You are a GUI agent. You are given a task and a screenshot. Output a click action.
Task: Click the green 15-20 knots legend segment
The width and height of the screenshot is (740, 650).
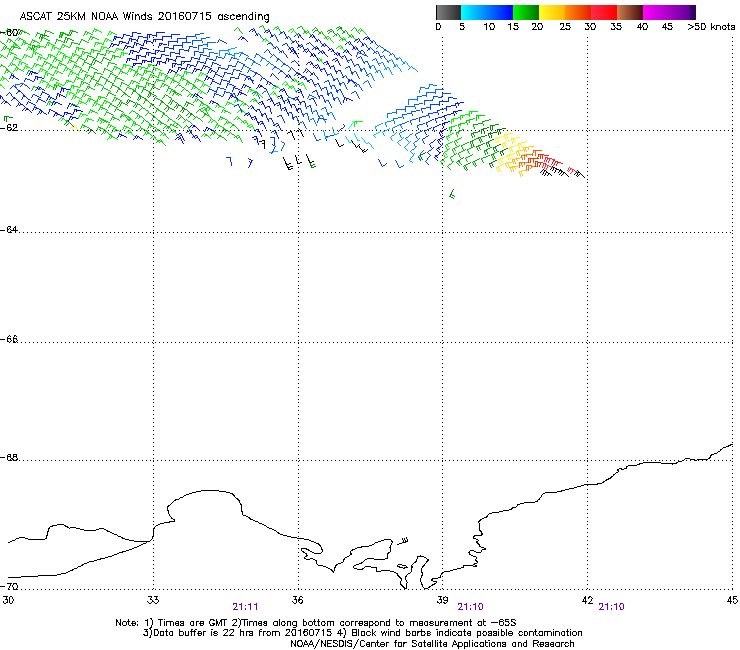(526, 12)
